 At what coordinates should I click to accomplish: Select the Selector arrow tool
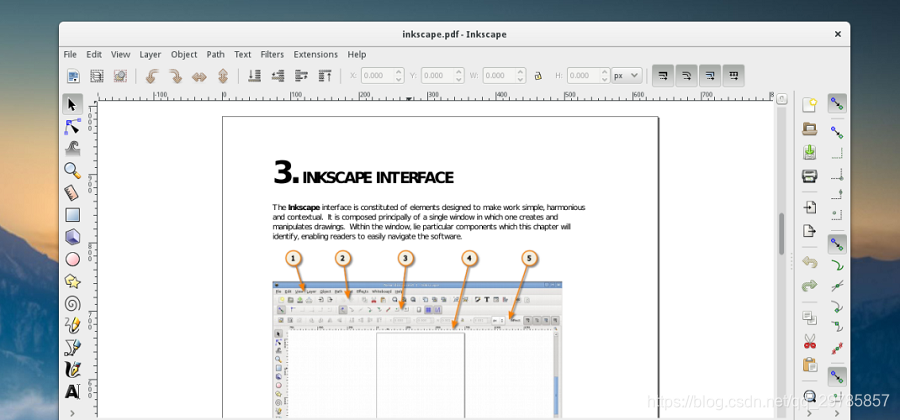72,104
